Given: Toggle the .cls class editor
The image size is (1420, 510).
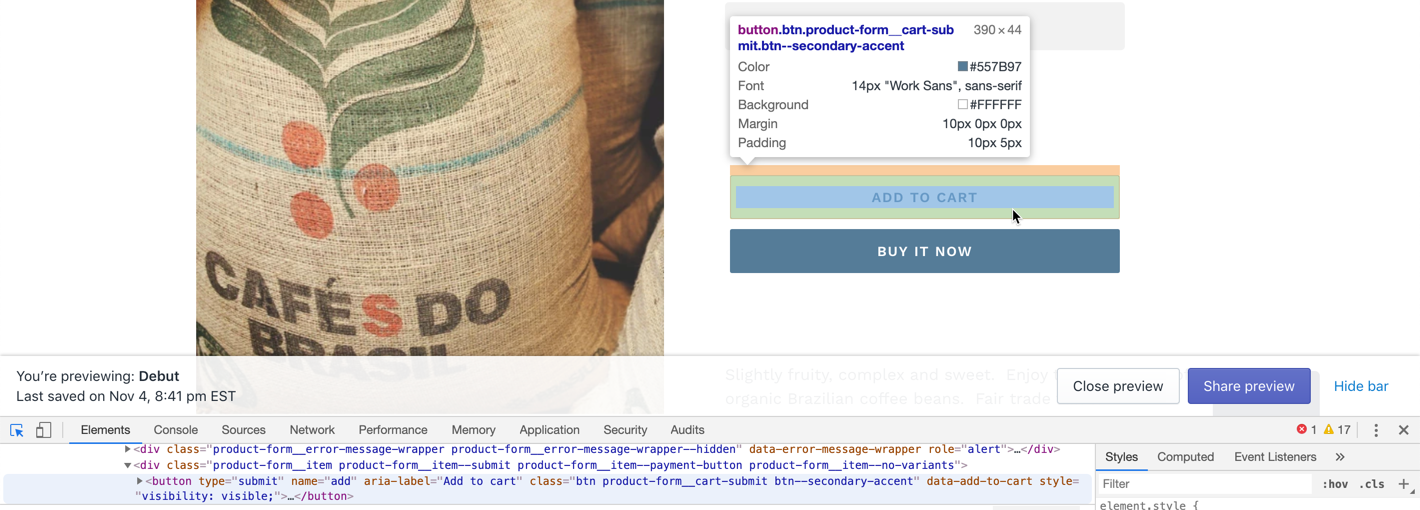Looking at the screenshot, I should point(1372,484).
